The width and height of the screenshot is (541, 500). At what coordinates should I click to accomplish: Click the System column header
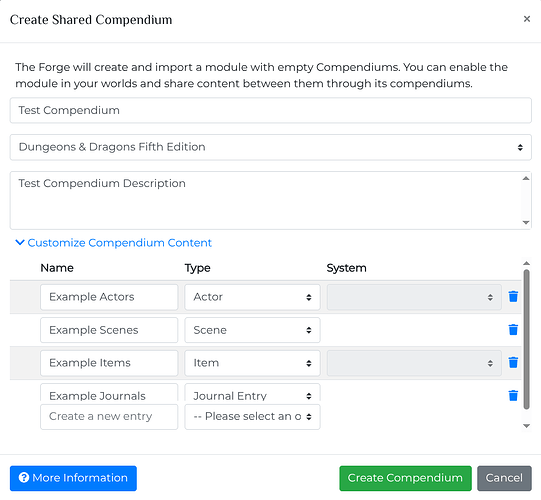coord(346,268)
